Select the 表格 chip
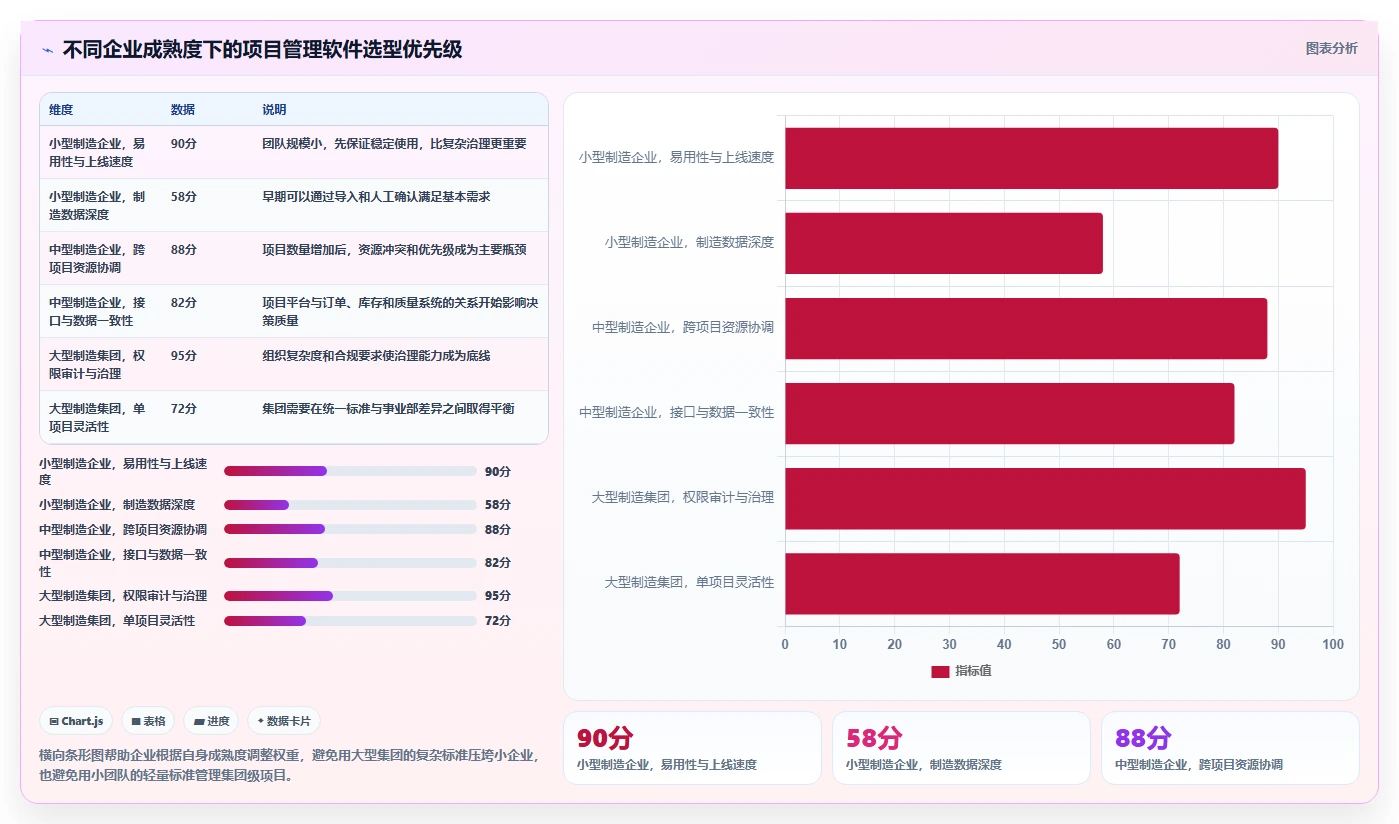Viewport: 1399px width, 824px height. [x=148, y=721]
